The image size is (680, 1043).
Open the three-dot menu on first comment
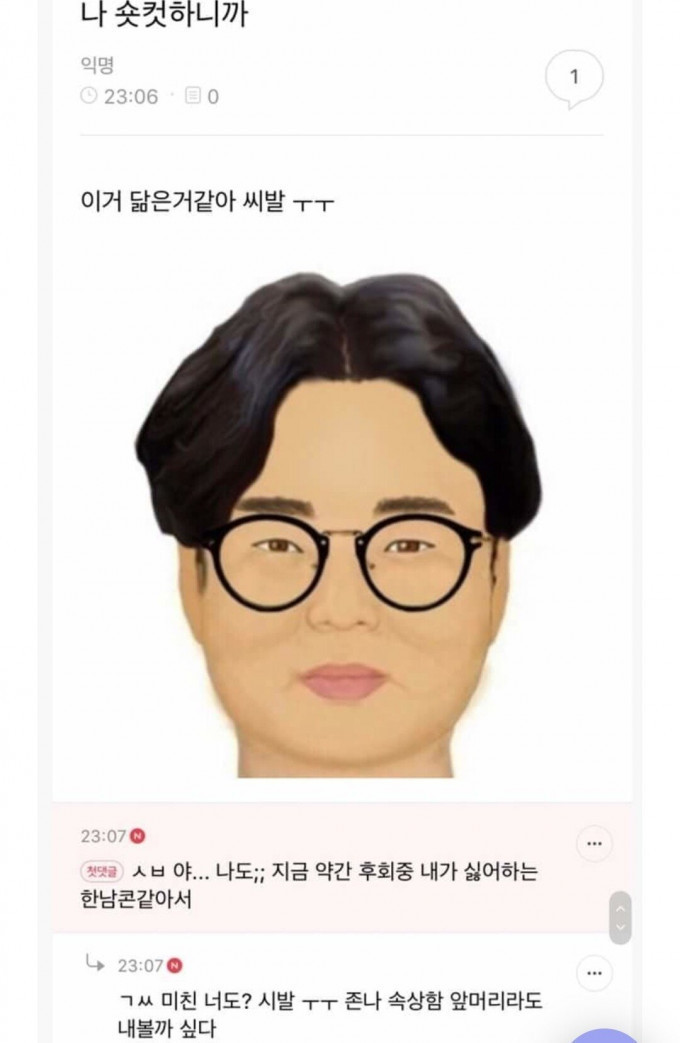click(594, 843)
